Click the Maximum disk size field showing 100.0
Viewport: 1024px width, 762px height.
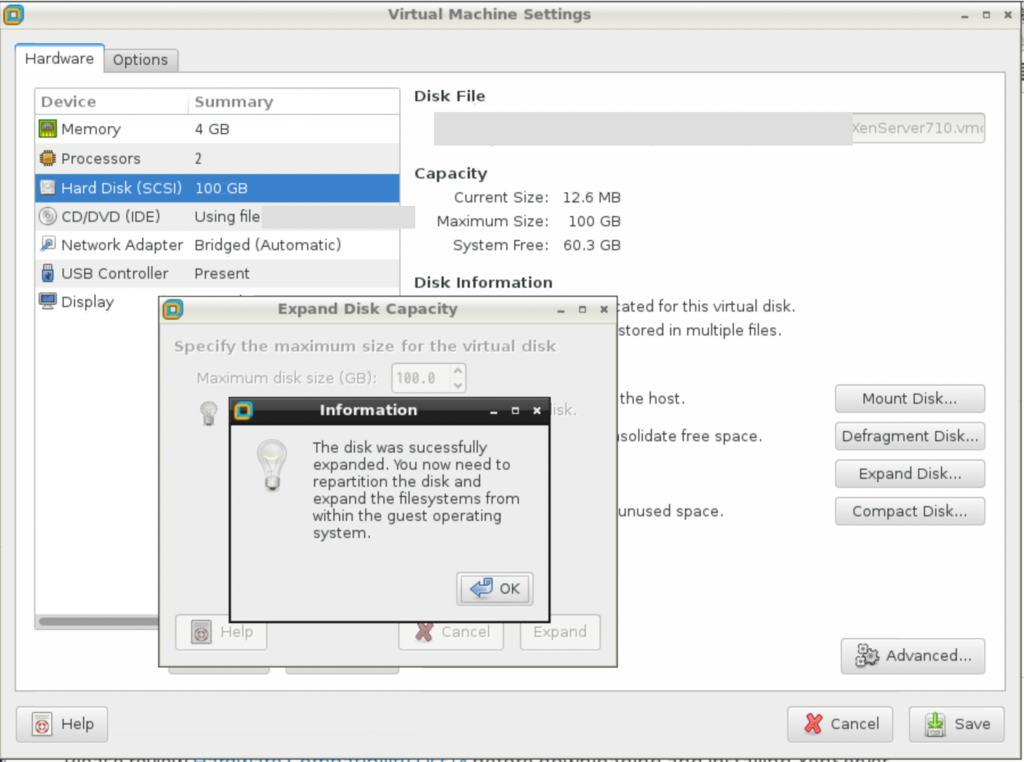[x=421, y=378]
